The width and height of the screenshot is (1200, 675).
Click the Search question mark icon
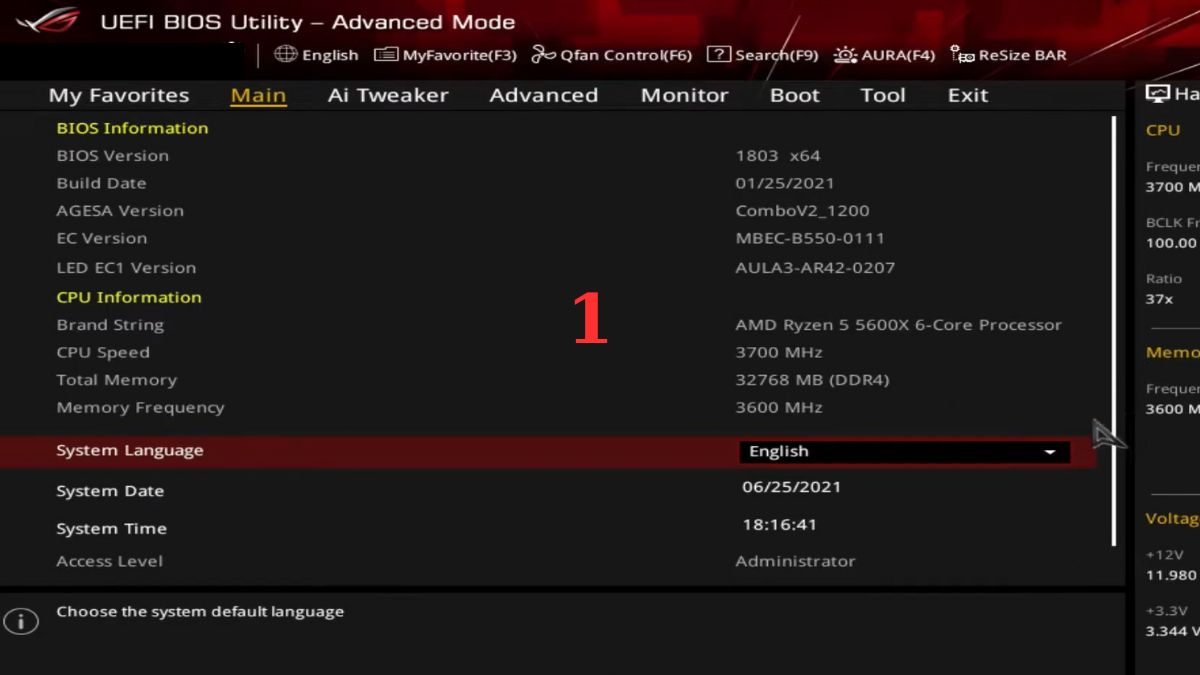[718, 55]
